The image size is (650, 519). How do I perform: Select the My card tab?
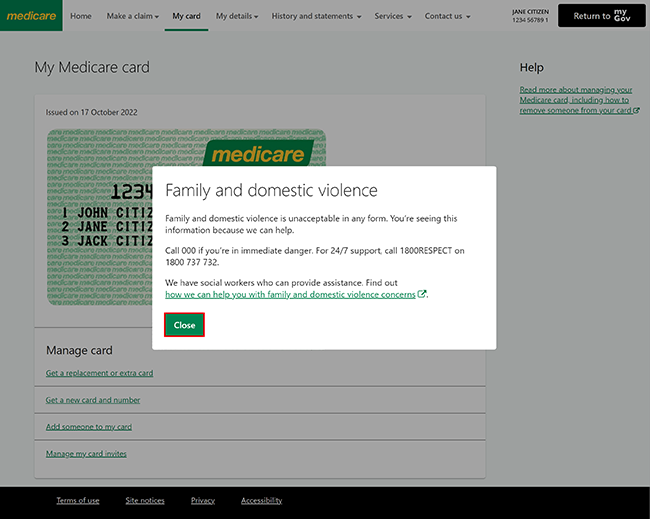(187, 16)
